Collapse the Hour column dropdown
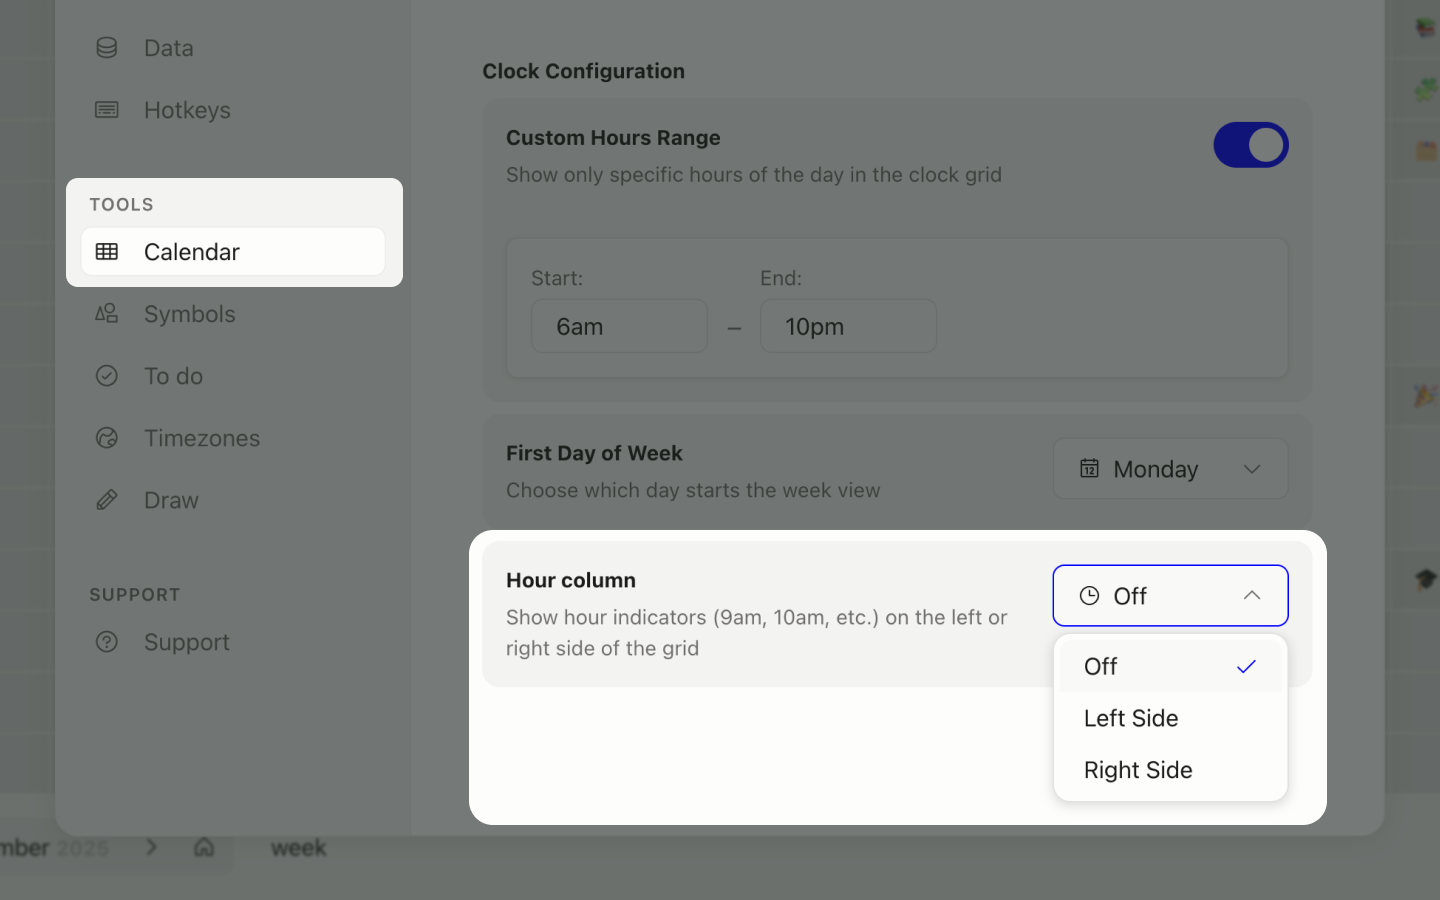Screen dimensions: 1440x900 [1252, 595]
